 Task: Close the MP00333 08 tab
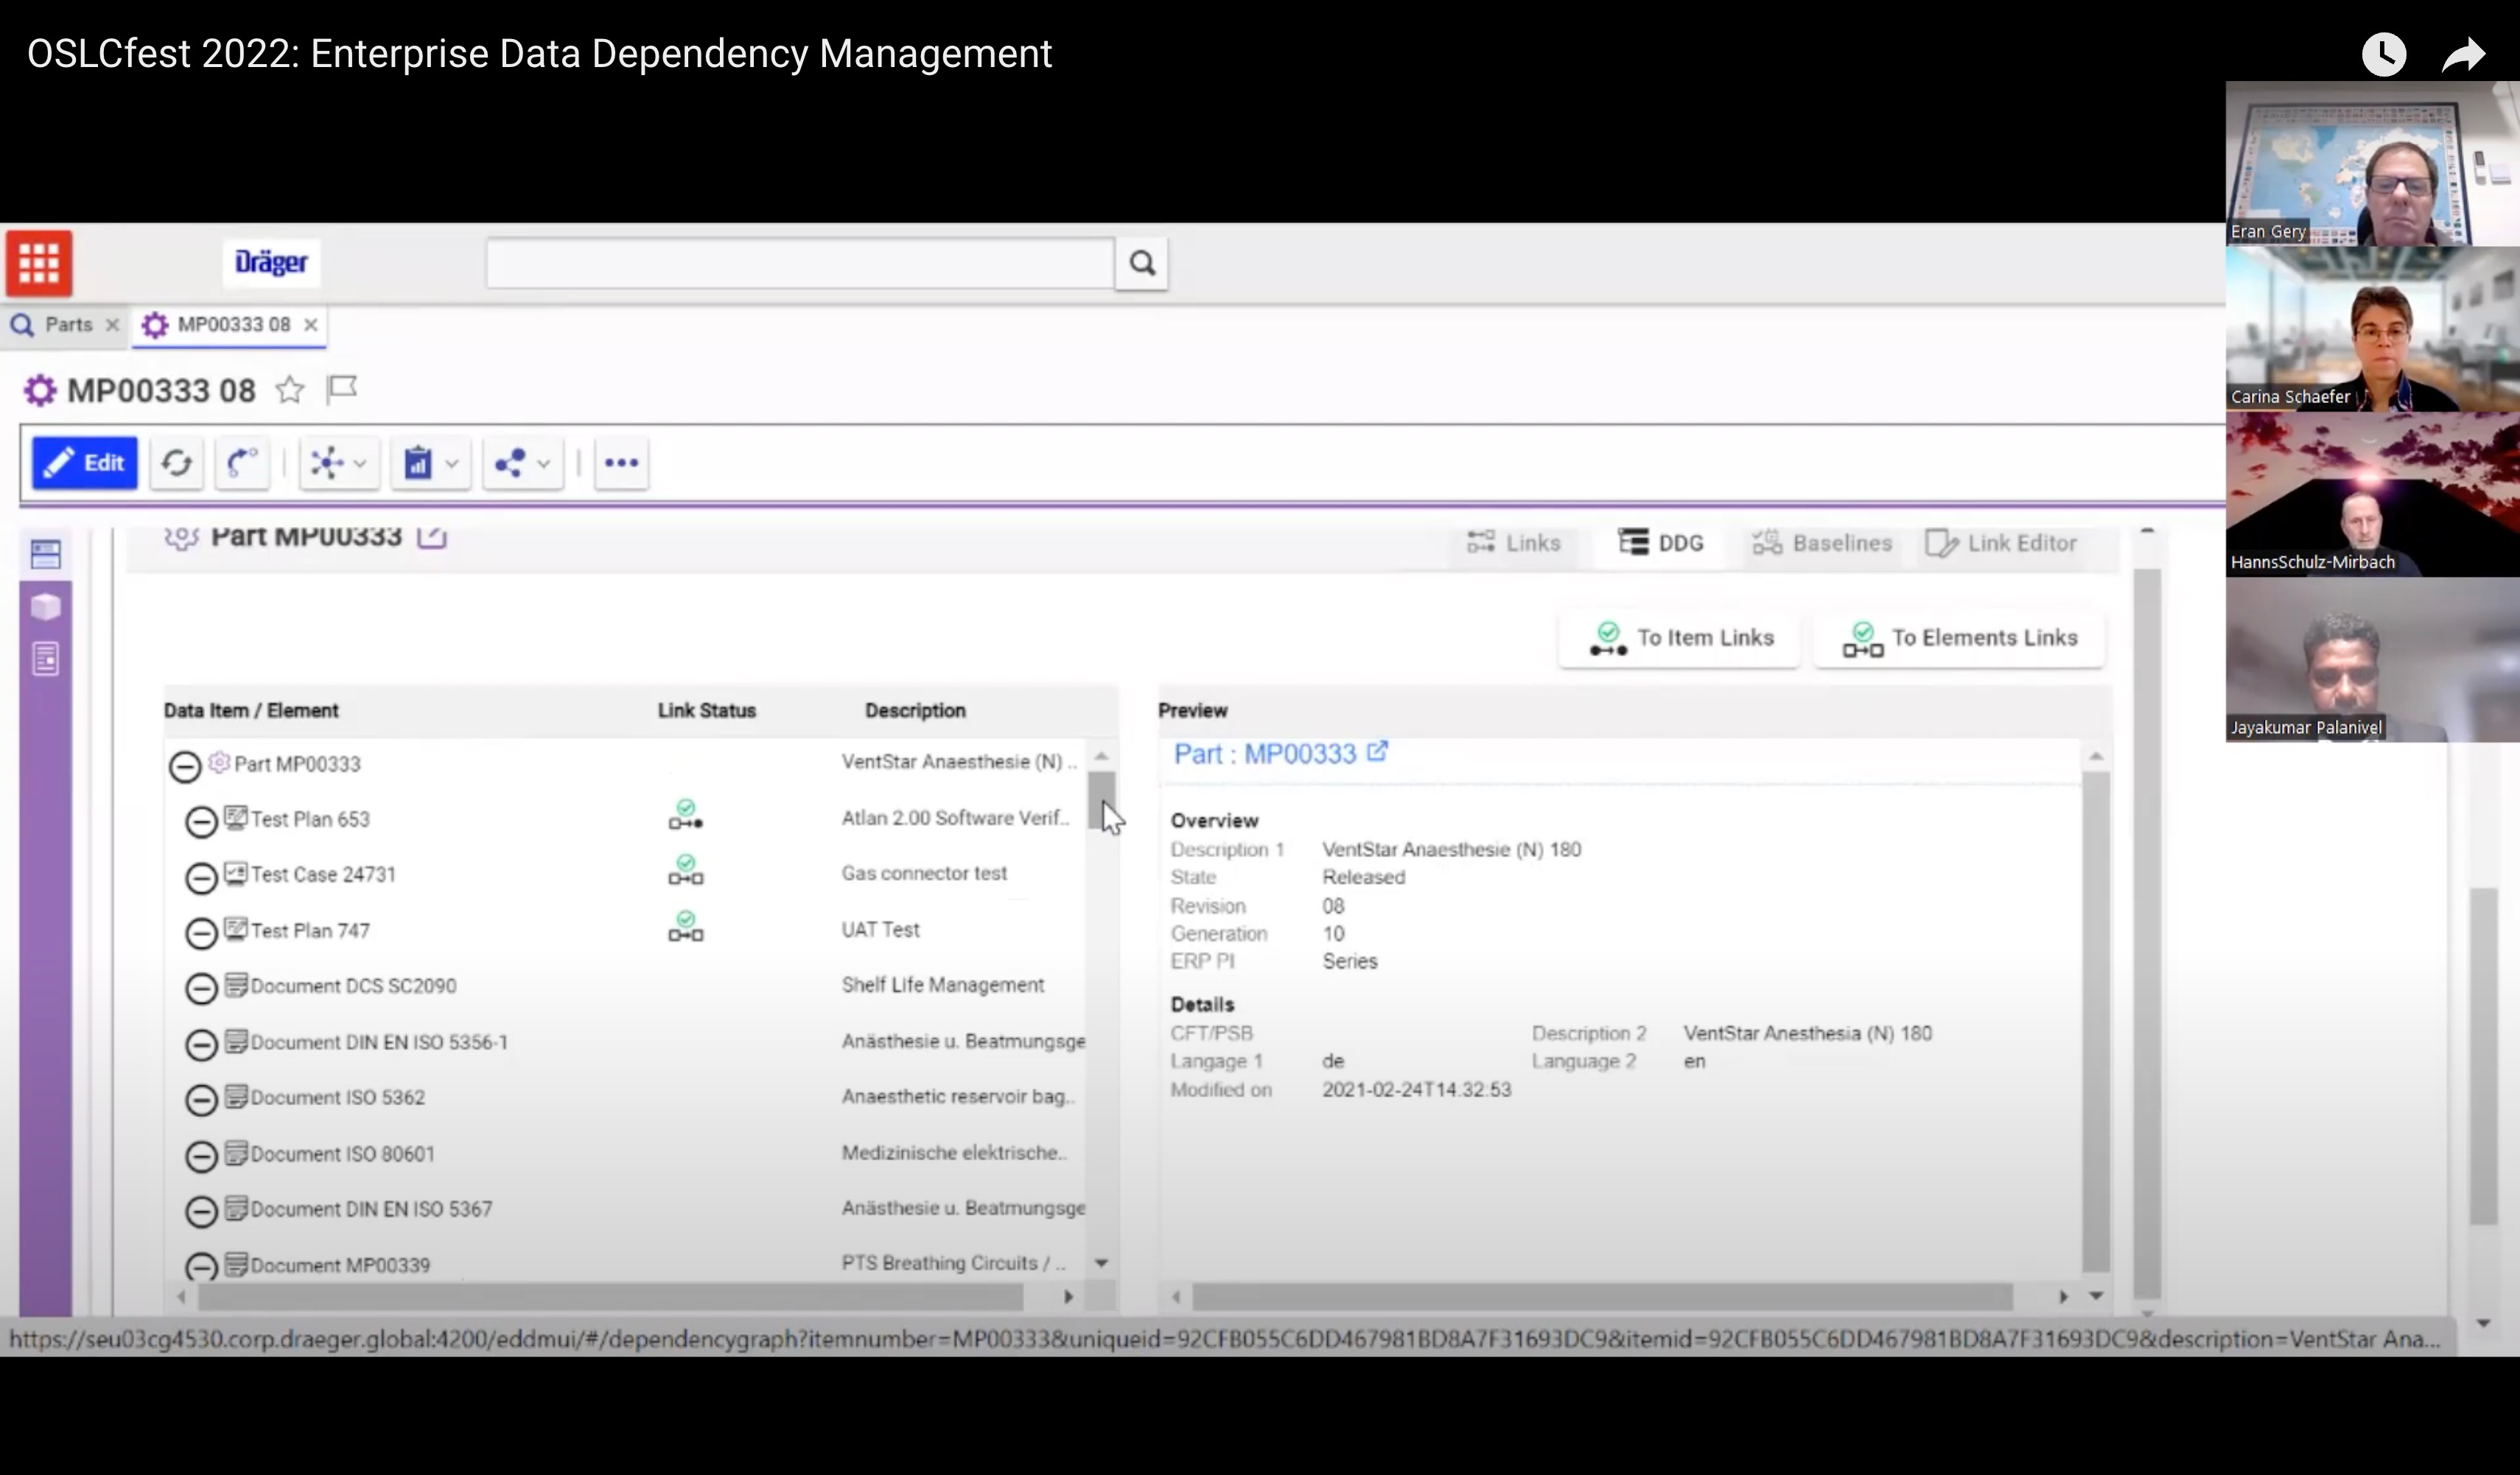[x=311, y=325]
